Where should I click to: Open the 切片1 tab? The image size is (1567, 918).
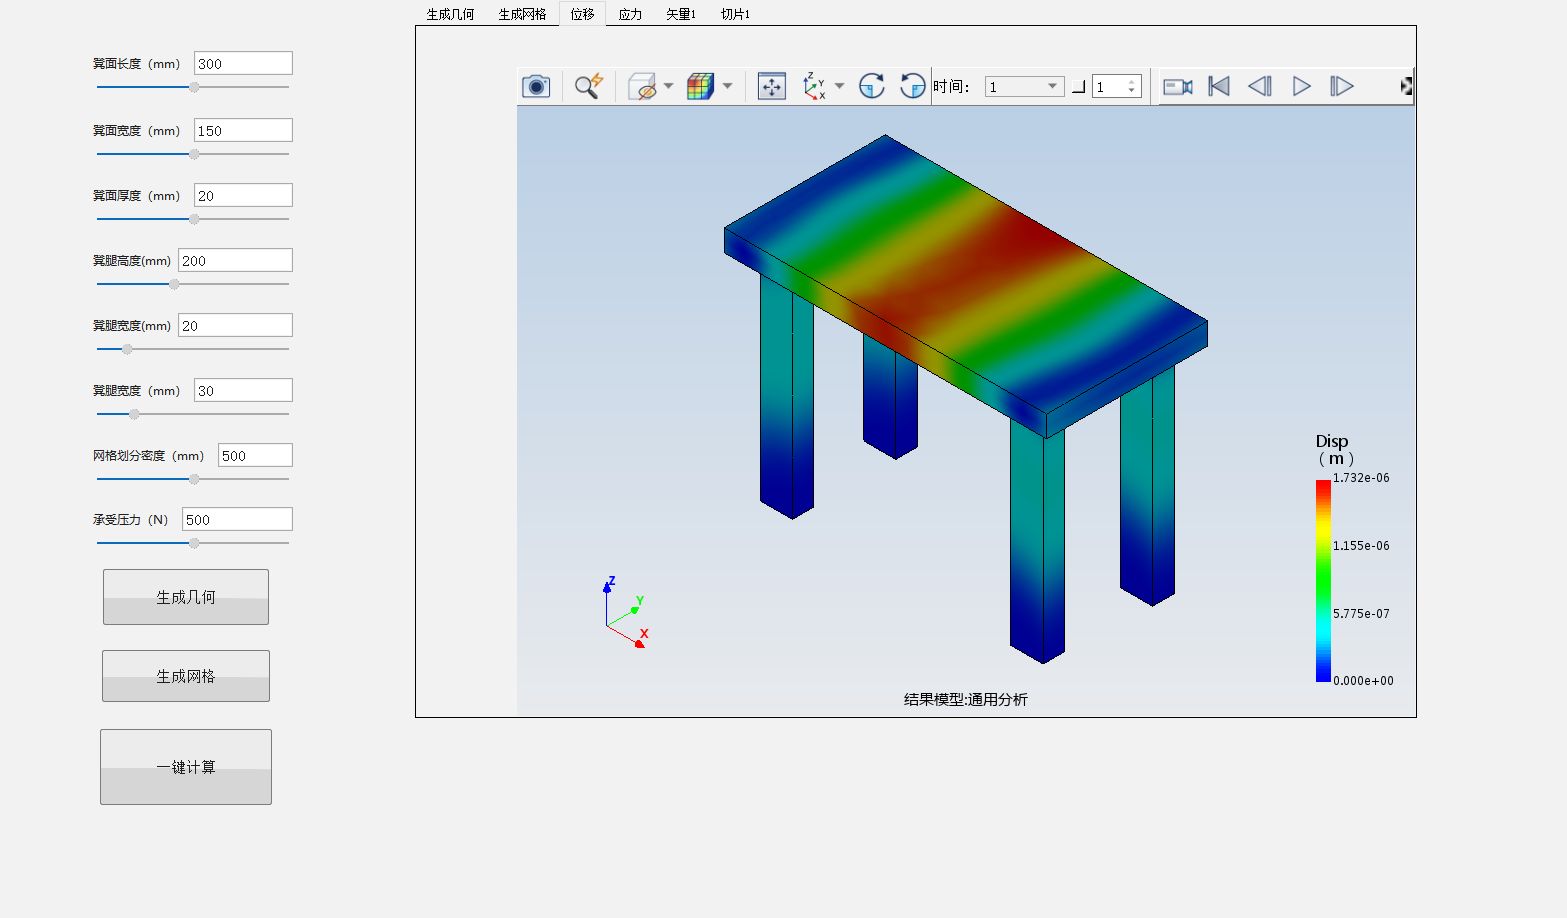[735, 14]
